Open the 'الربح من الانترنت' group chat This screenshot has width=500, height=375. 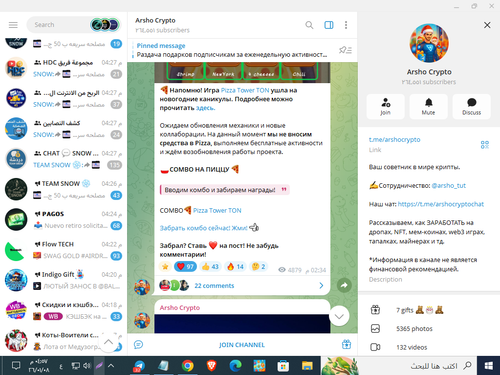(x=63, y=98)
